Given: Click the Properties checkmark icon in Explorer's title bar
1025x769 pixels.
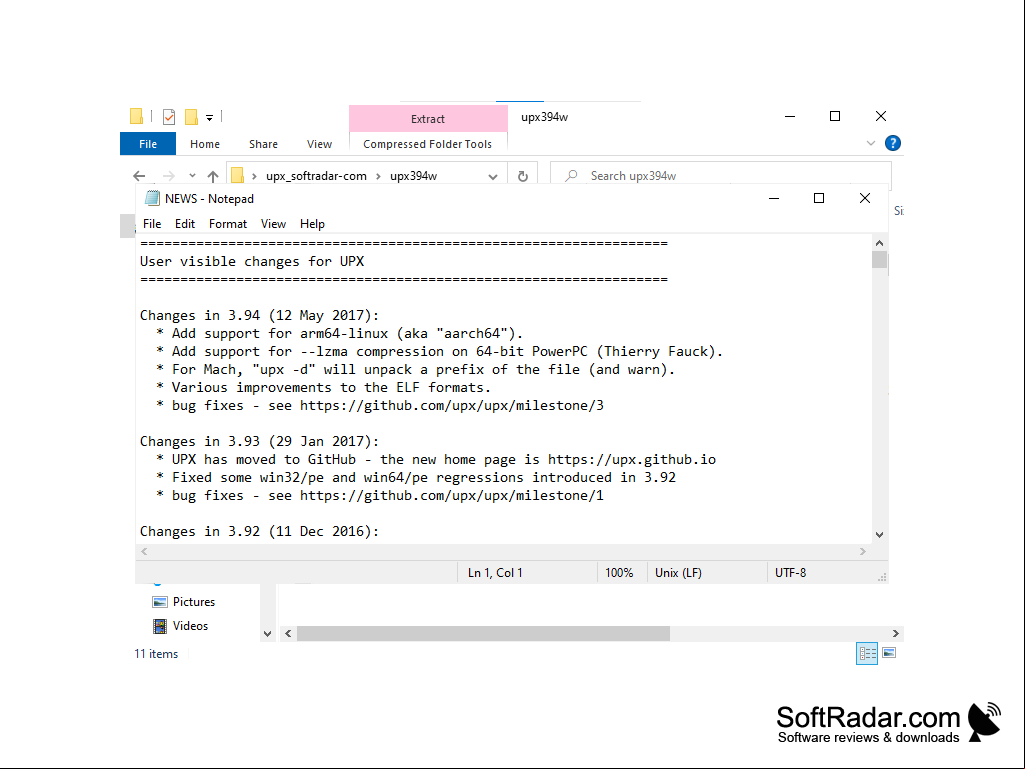Looking at the screenshot, I should (169, 117).
